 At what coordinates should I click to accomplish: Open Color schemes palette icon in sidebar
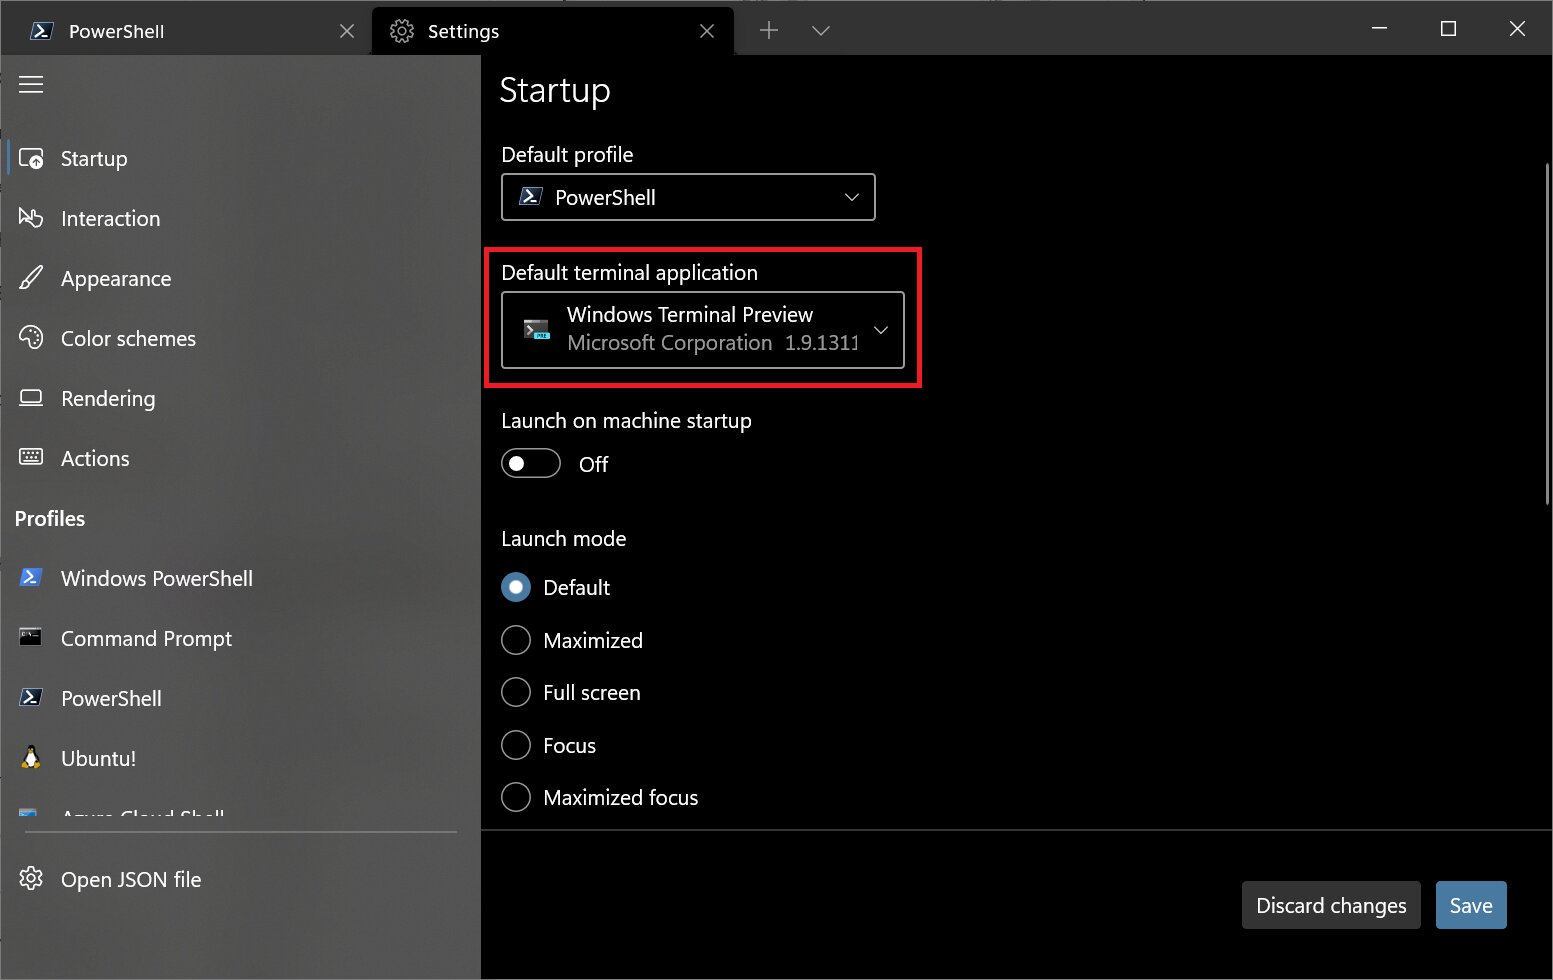click(31, 338)
